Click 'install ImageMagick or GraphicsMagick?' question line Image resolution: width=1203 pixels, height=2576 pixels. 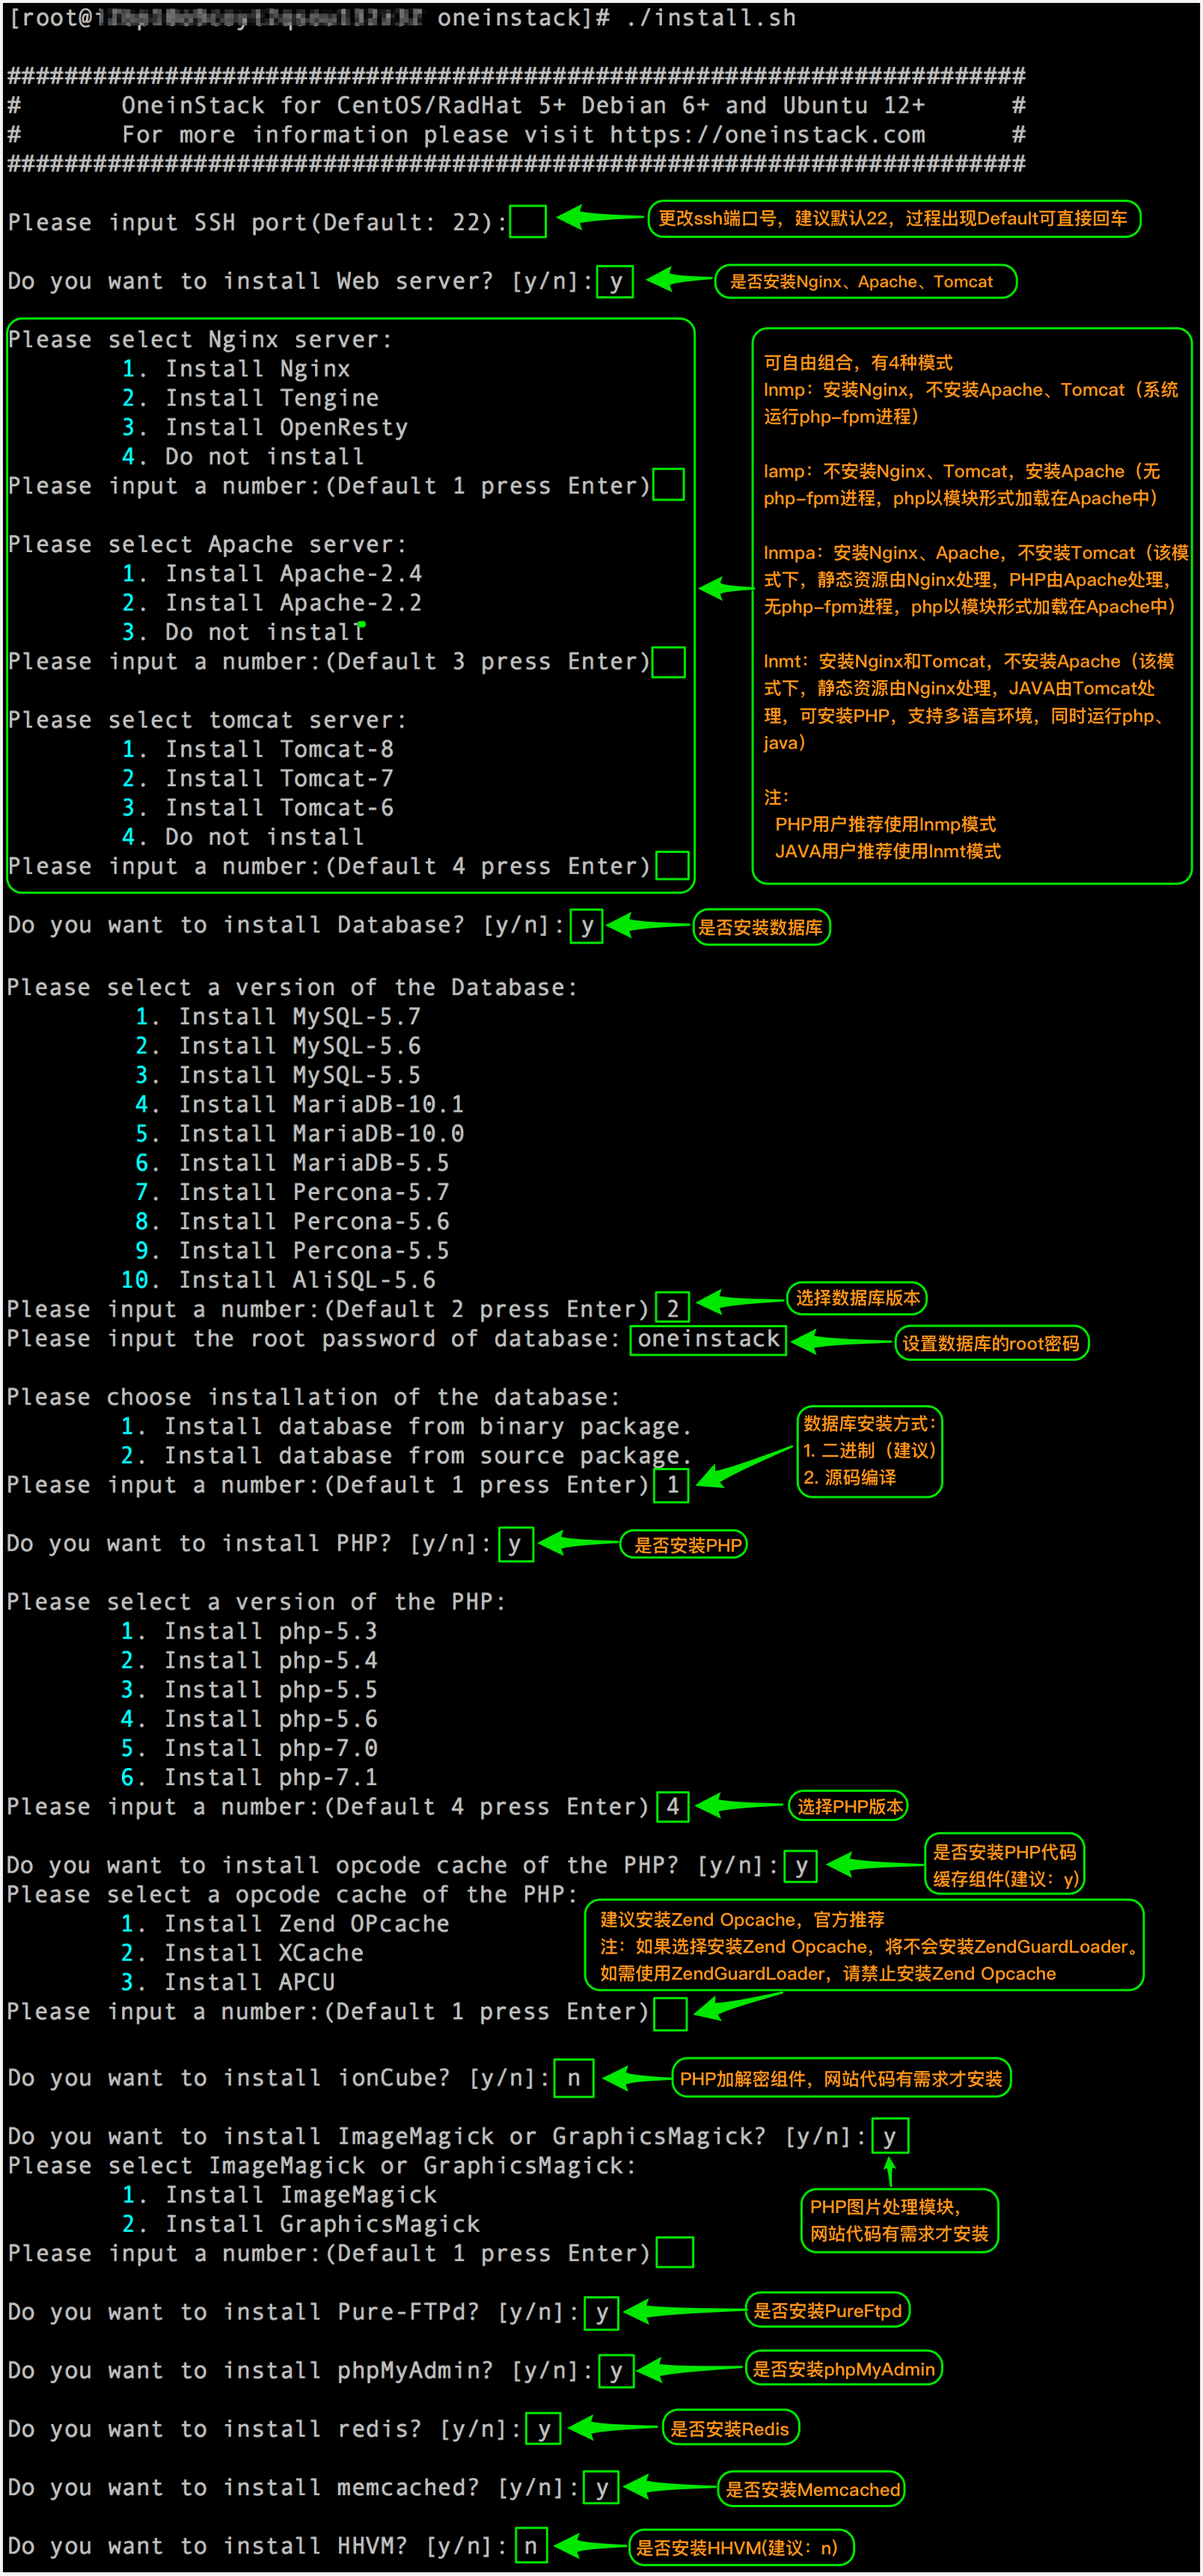[437, 2137]
